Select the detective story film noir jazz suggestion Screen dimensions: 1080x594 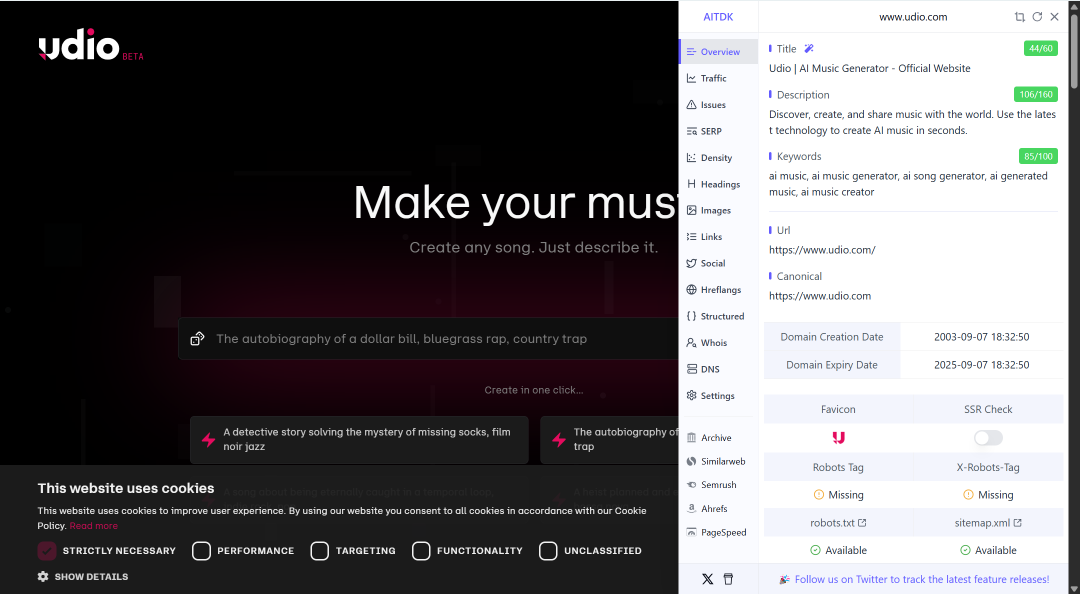[360, 439]
